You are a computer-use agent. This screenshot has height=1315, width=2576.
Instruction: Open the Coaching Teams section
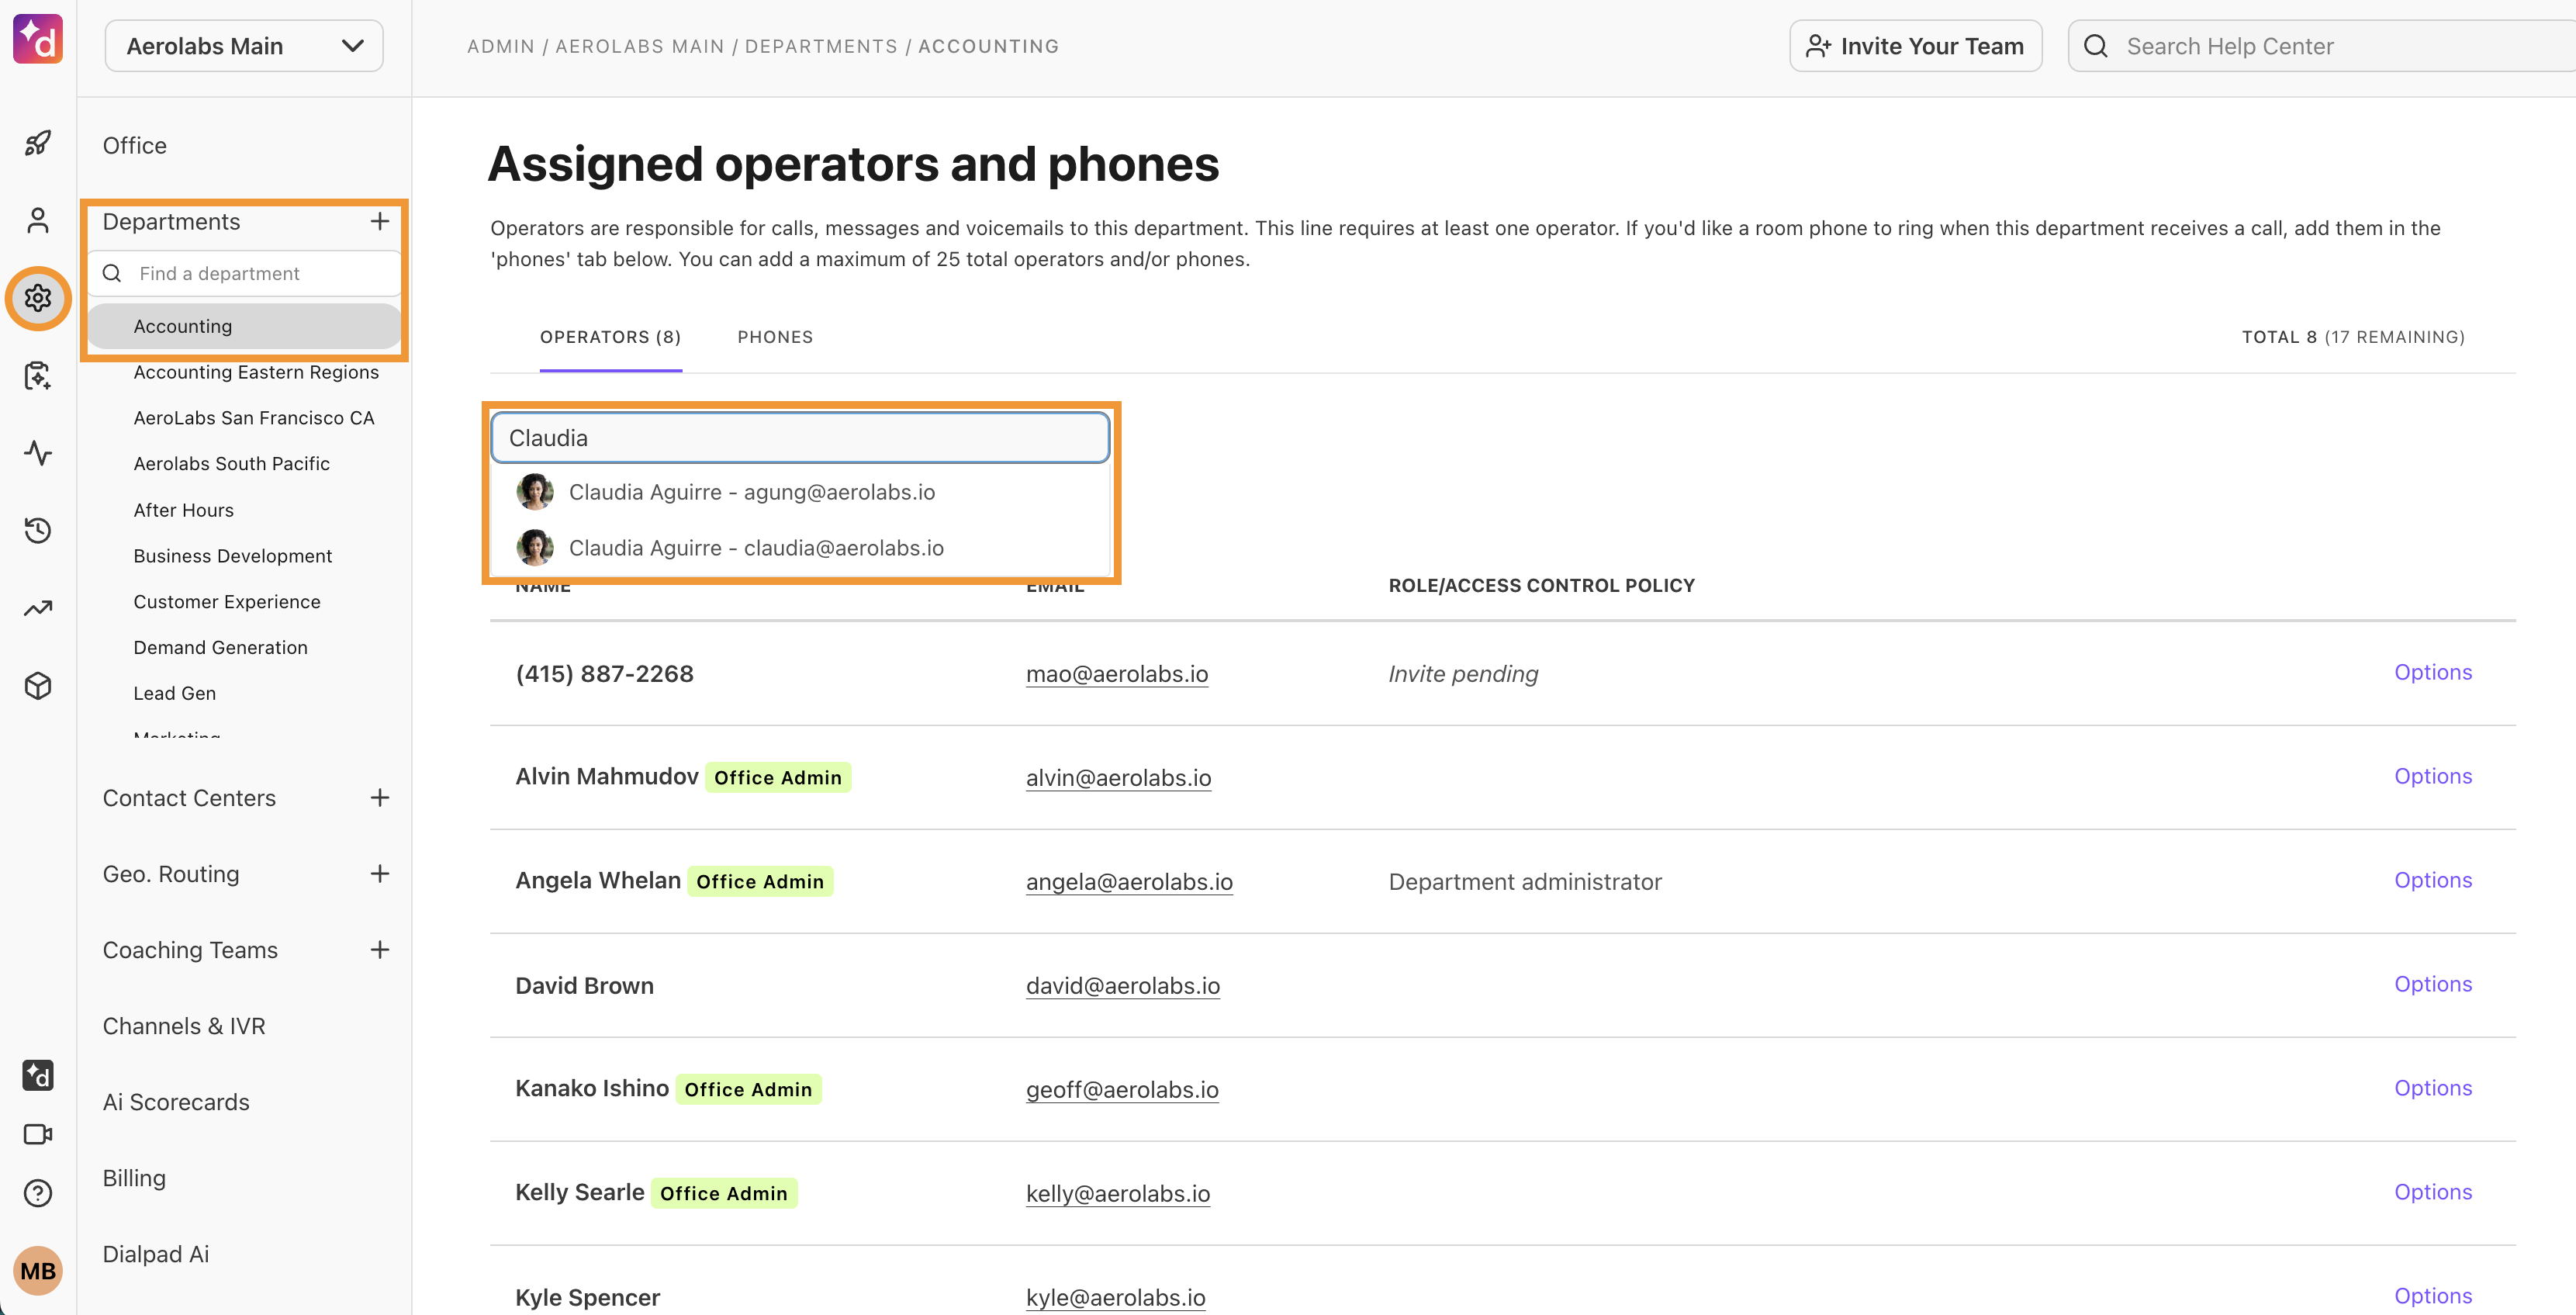pyautogui.click(x=190, y=950)
